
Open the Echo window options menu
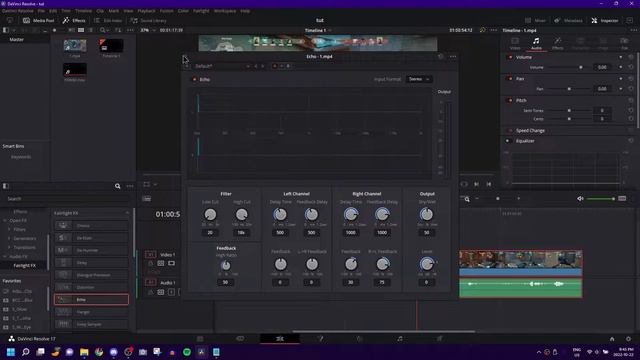(x=453, y=56)
